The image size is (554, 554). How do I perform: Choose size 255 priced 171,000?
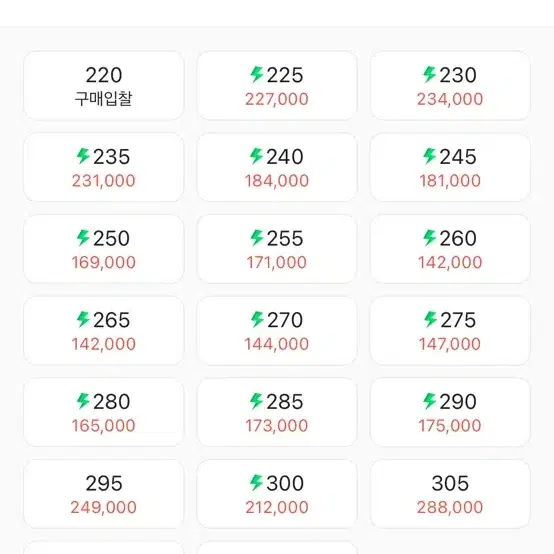277,249
